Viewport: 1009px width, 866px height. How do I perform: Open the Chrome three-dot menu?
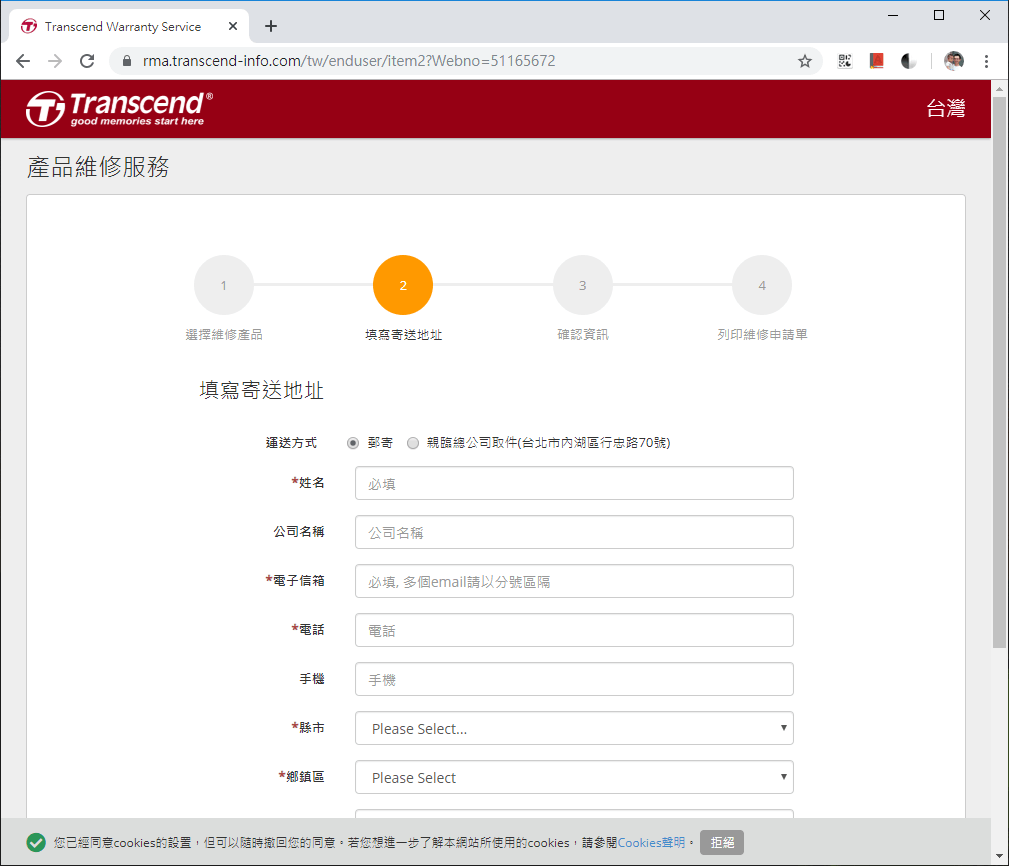click(987, 60)
